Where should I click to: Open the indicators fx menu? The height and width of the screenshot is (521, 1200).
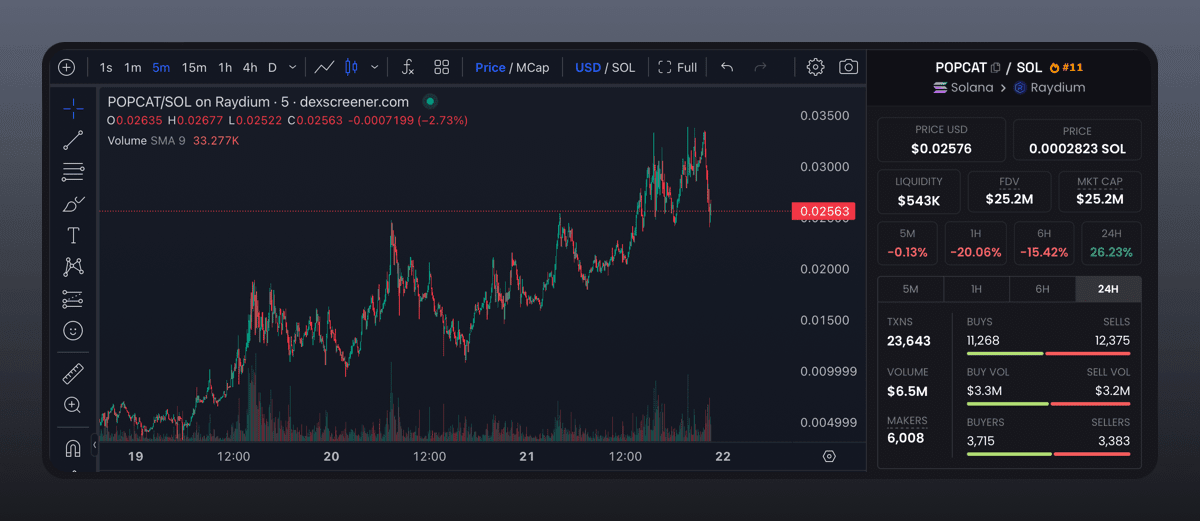(x=407, y=67)
